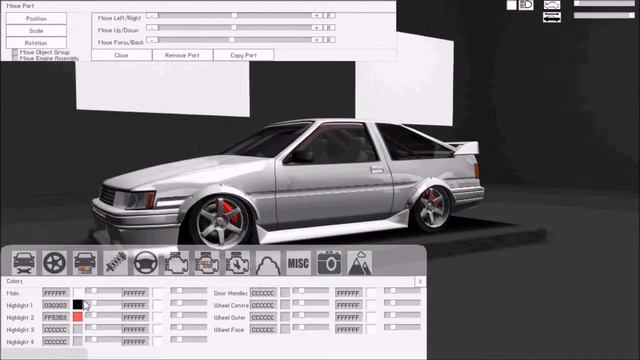Open the MISC menu icon
The image size is (640, 360).
coord(298,262)
